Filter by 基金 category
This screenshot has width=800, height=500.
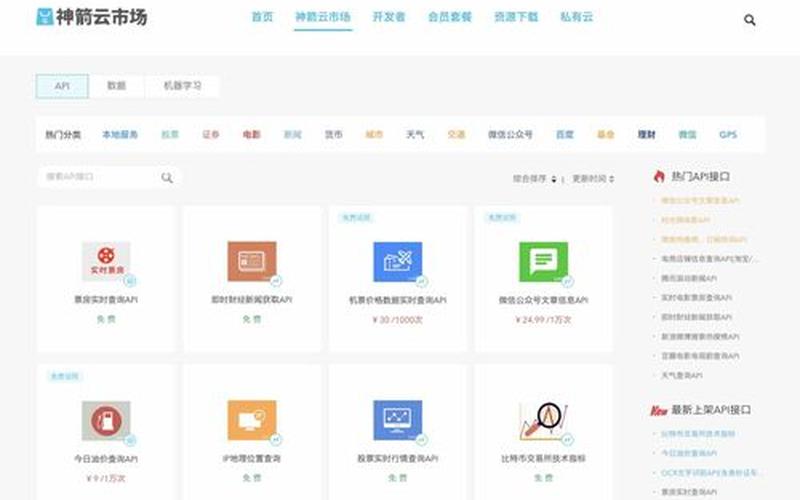point(606,135)
